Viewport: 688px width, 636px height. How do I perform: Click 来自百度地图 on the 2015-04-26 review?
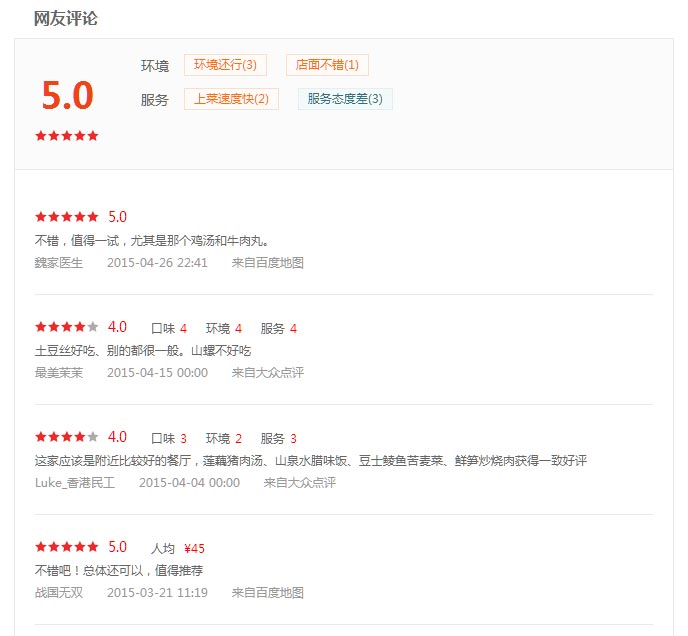point(268,263)
